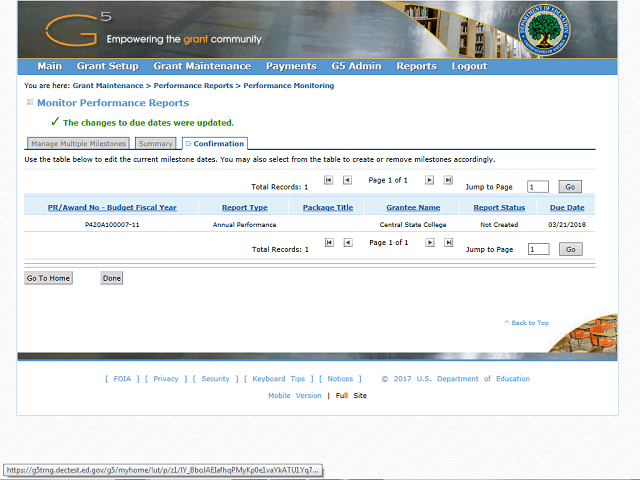The image size is (640, 480).
Task: Click icon beside Monitor Performance Reports heading
Action: 30,102
